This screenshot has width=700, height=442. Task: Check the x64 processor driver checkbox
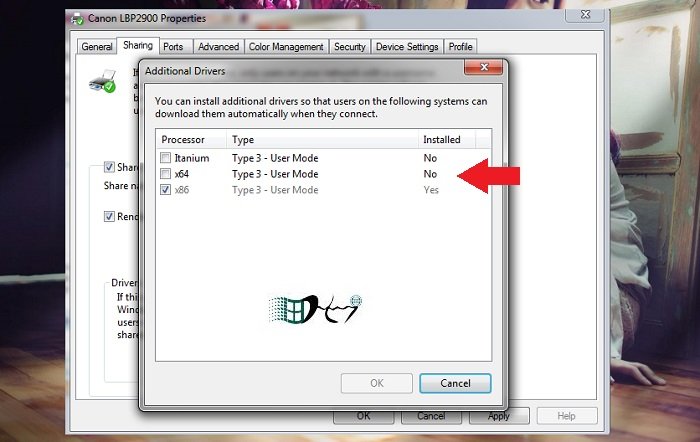(166, 174)
